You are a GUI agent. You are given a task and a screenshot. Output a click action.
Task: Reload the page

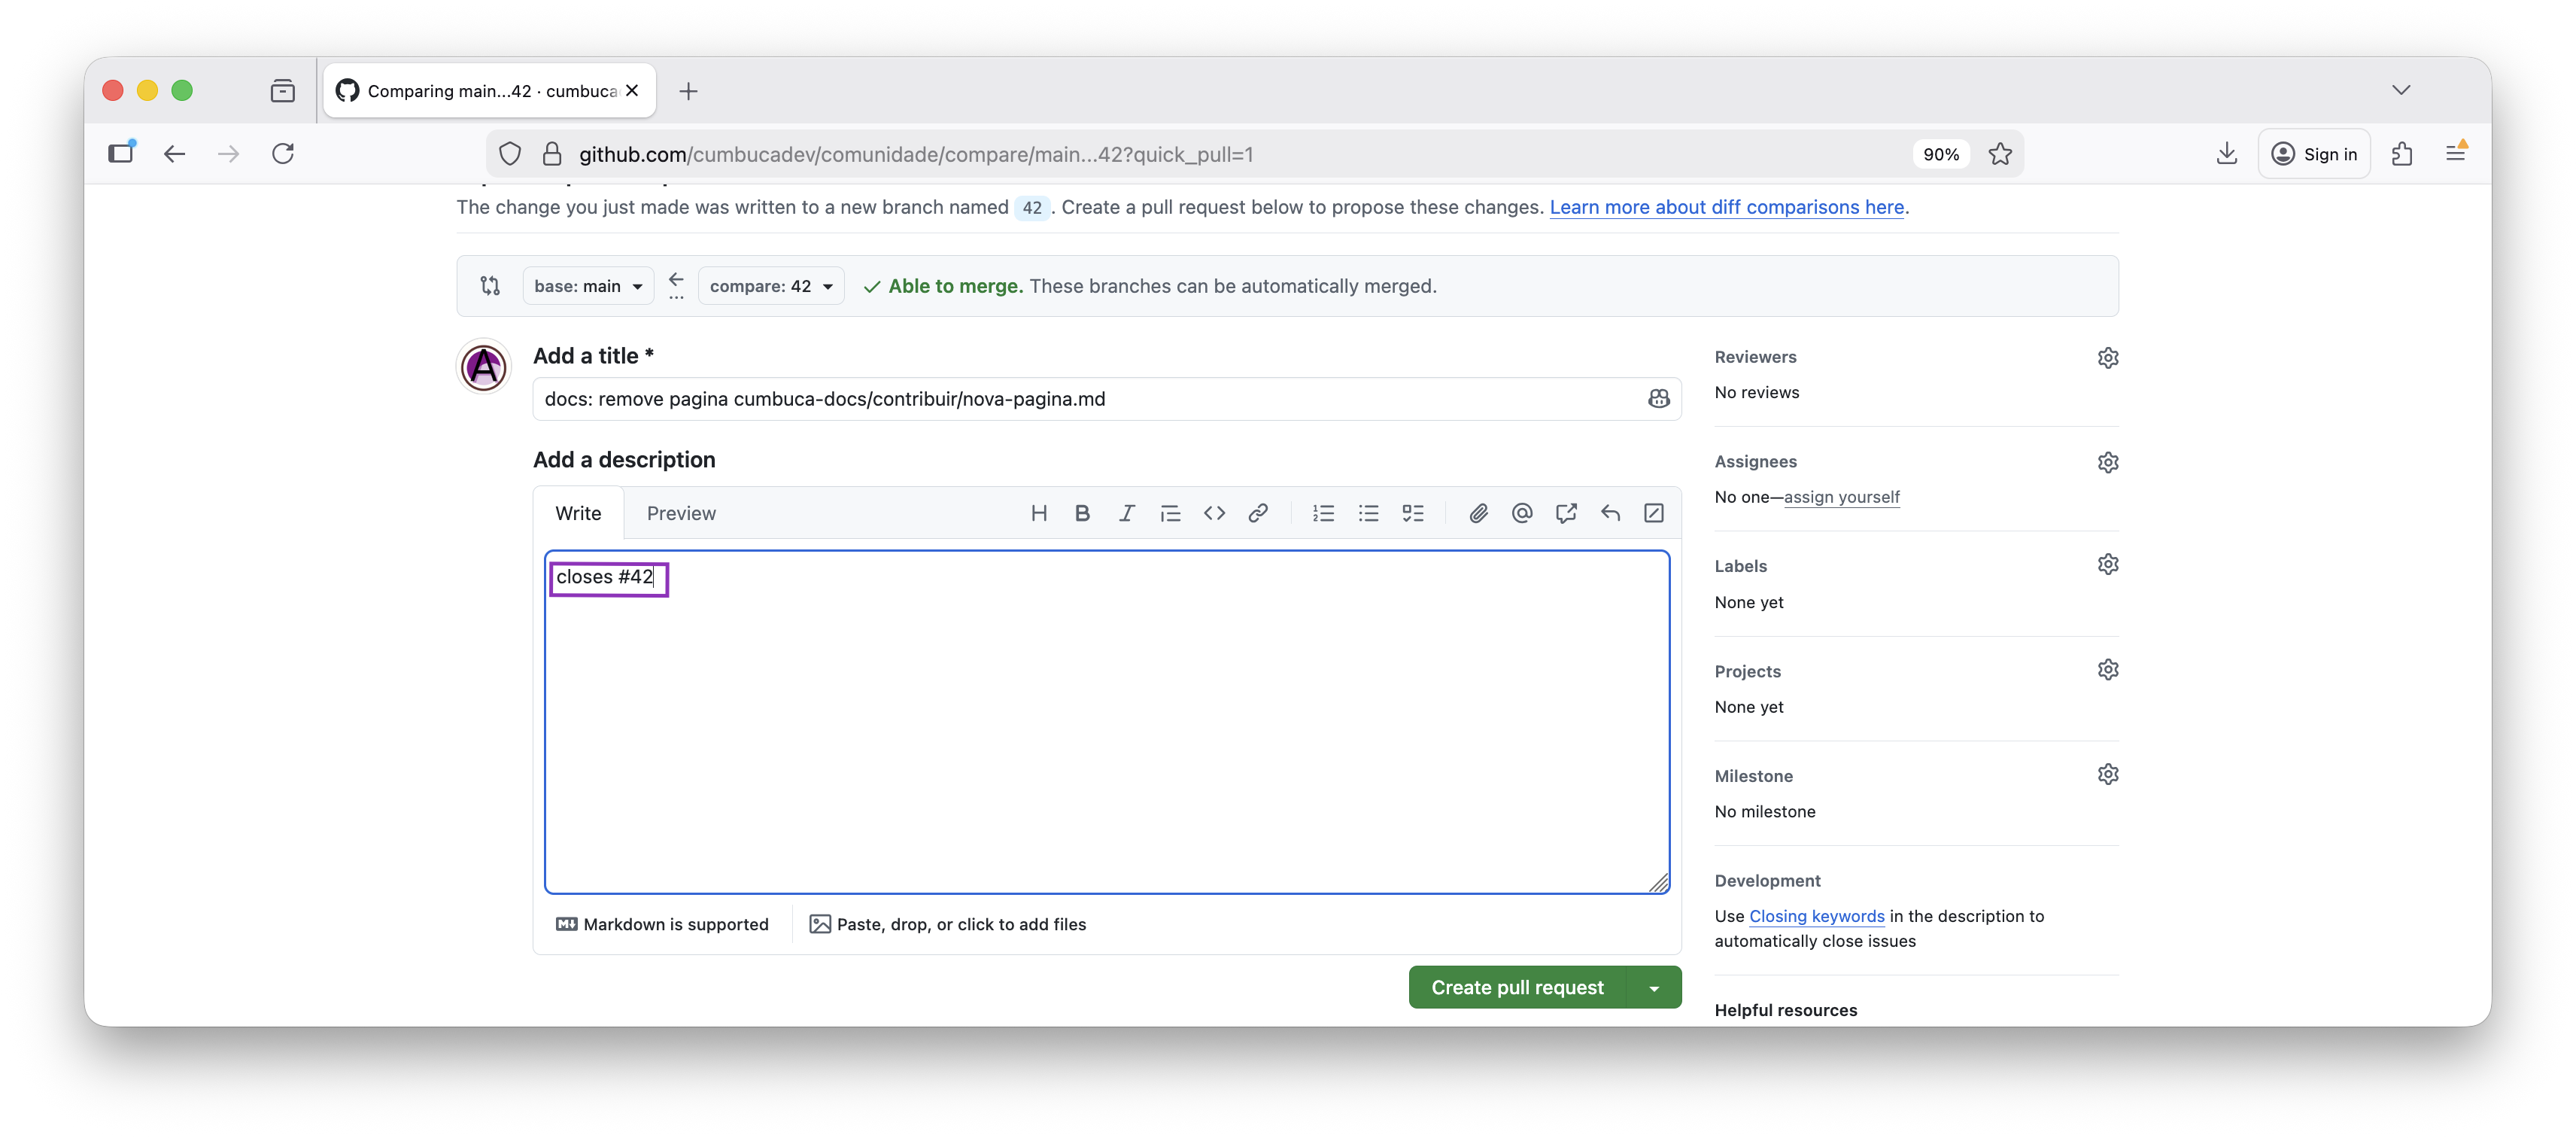pos(283,154)
